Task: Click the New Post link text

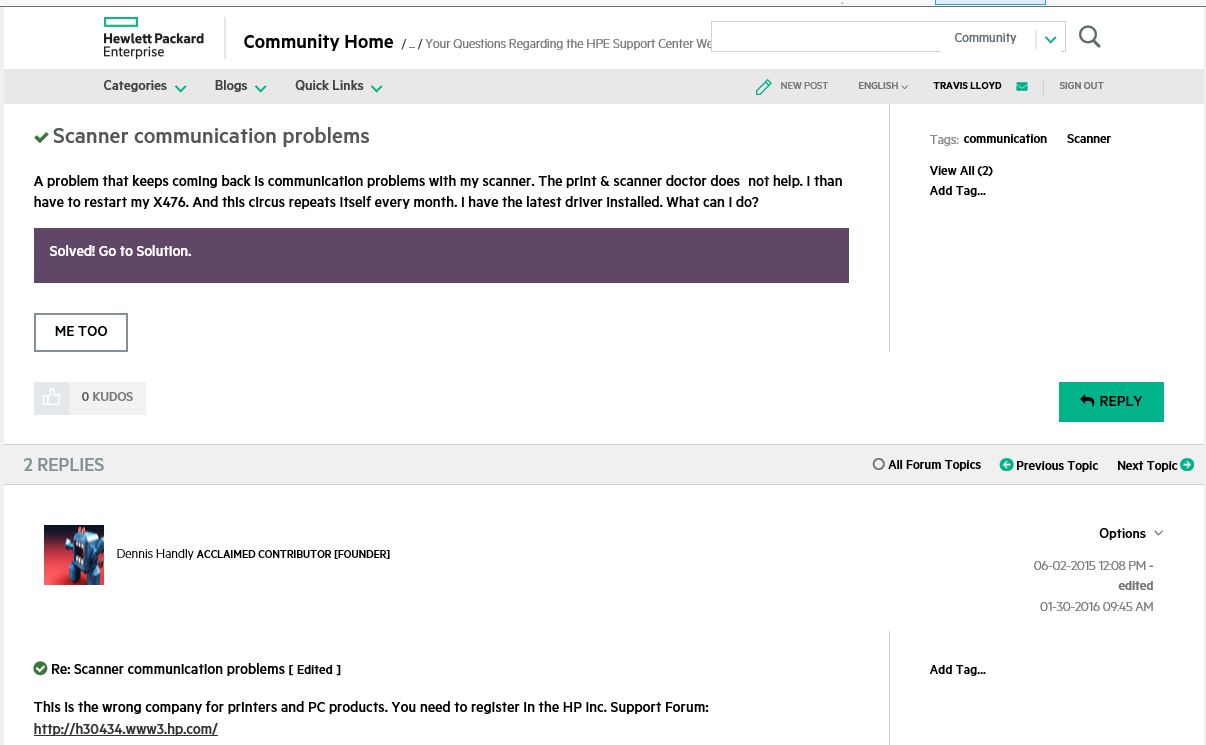Action: pos(804,86)
